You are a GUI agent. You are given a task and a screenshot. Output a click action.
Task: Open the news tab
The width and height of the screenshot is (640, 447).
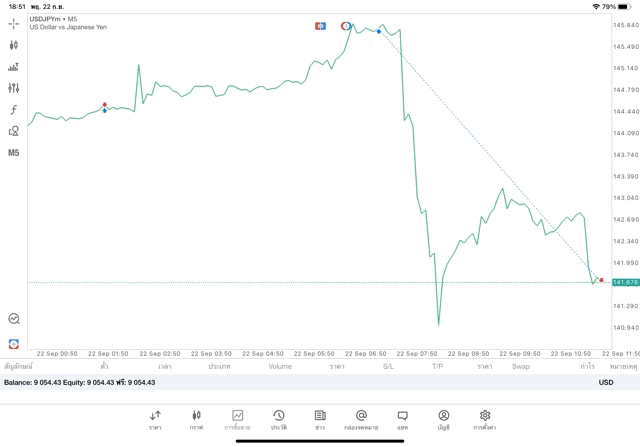click(320, 420)
